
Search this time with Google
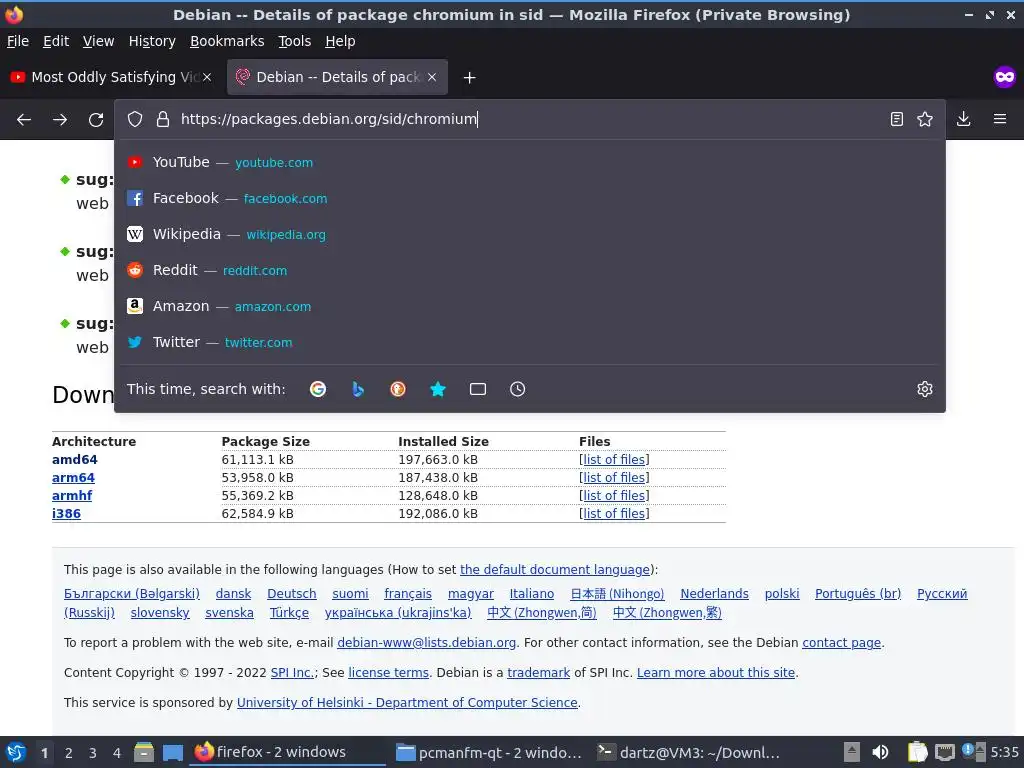318,389
